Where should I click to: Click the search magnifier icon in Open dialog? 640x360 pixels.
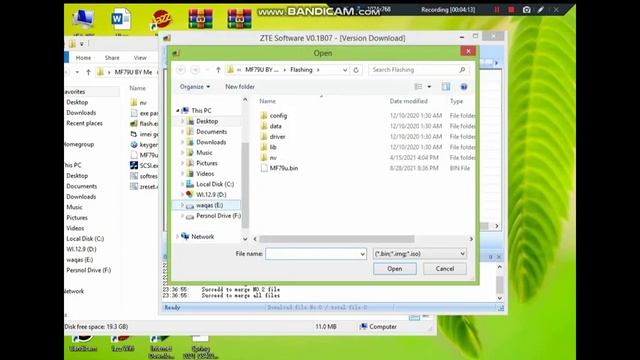pyautogui.click(x=462, y=70)
